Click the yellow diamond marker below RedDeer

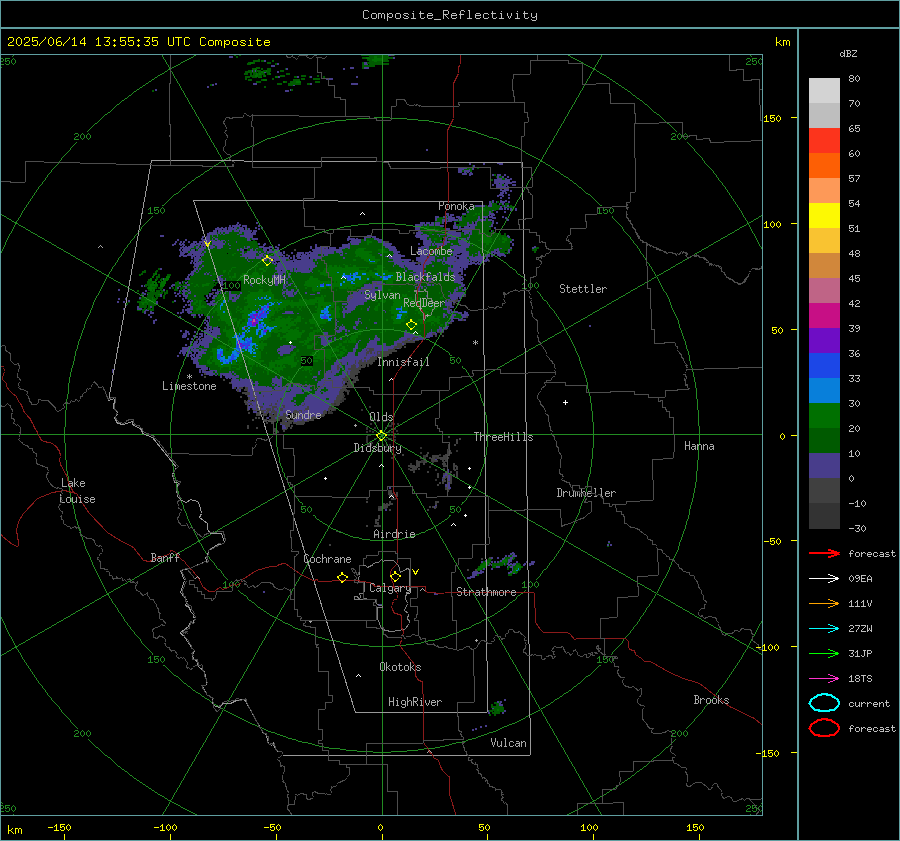411,325
